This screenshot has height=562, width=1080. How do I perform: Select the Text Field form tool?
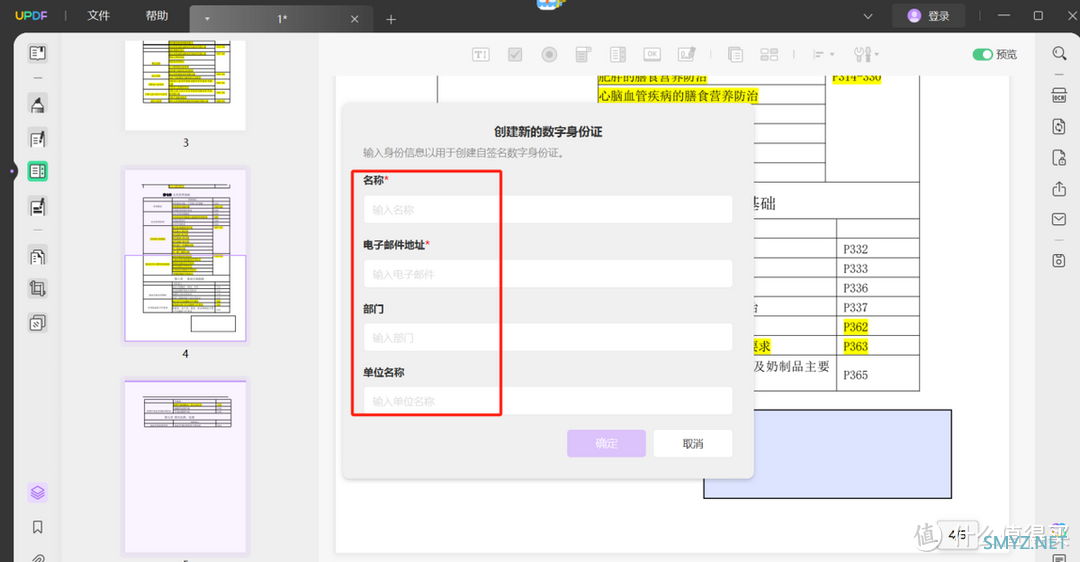coord(481,54)
